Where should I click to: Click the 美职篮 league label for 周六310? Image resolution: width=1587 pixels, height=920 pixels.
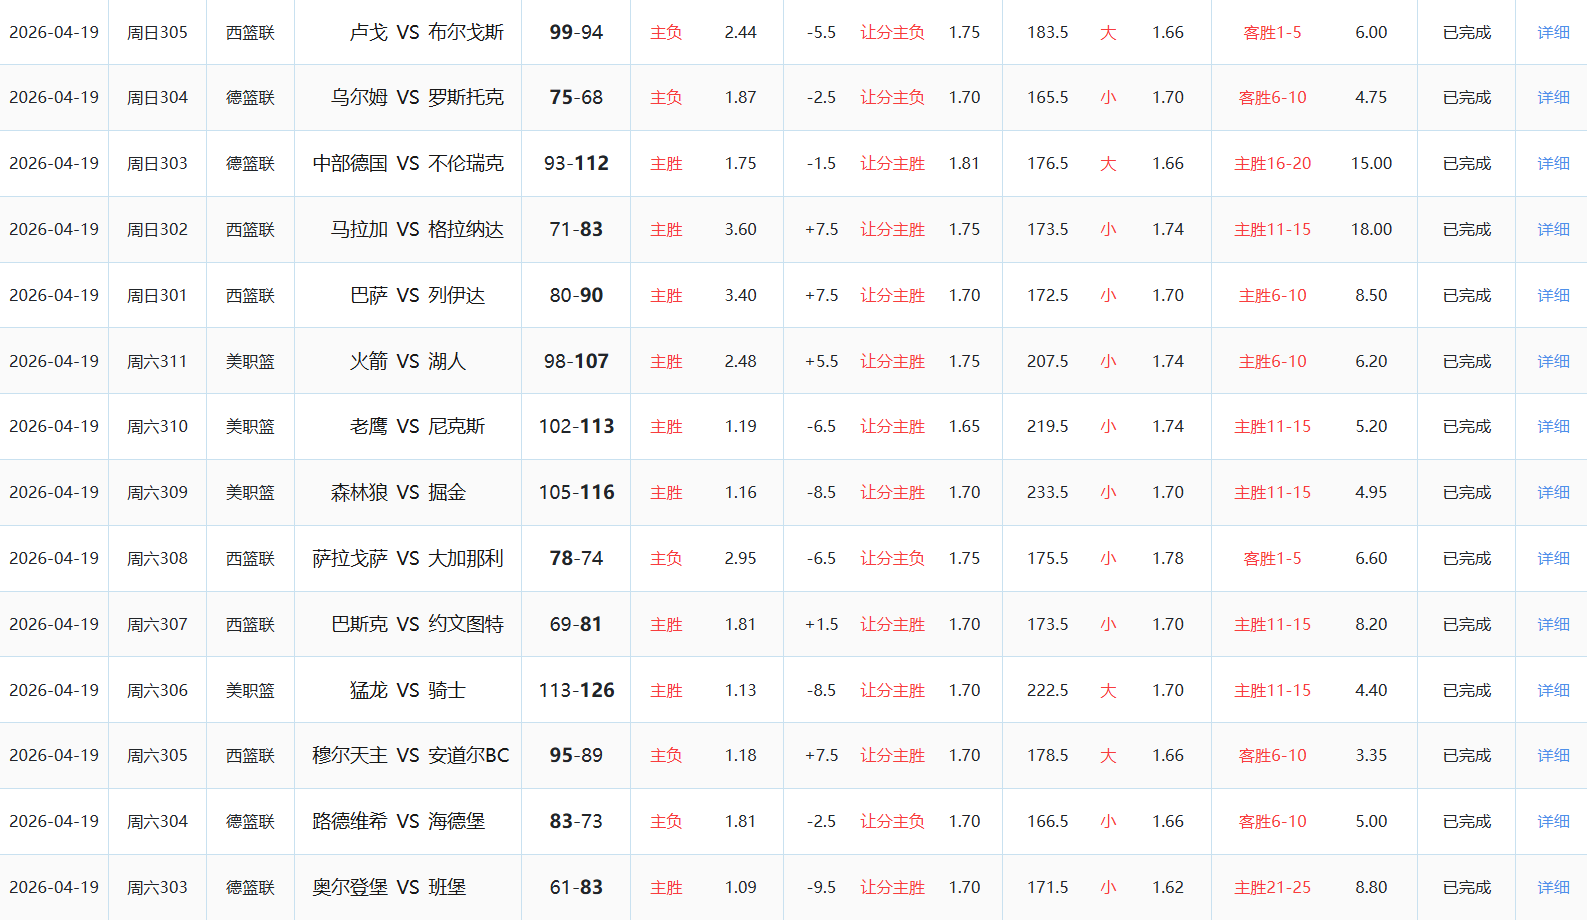(250, 426)
